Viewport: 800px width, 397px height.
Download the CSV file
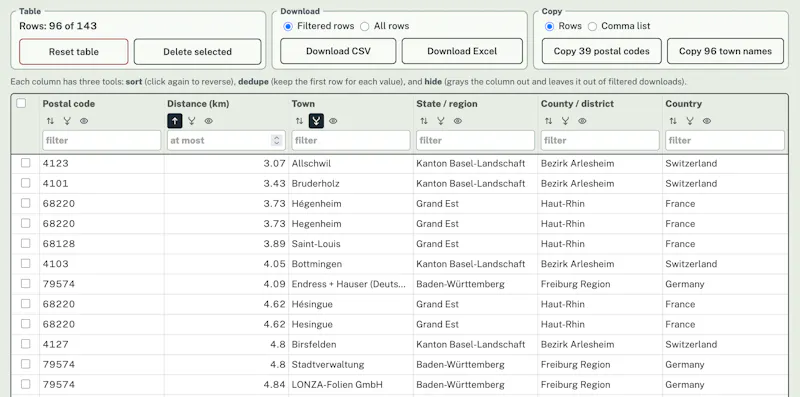[x=338, y=51]
